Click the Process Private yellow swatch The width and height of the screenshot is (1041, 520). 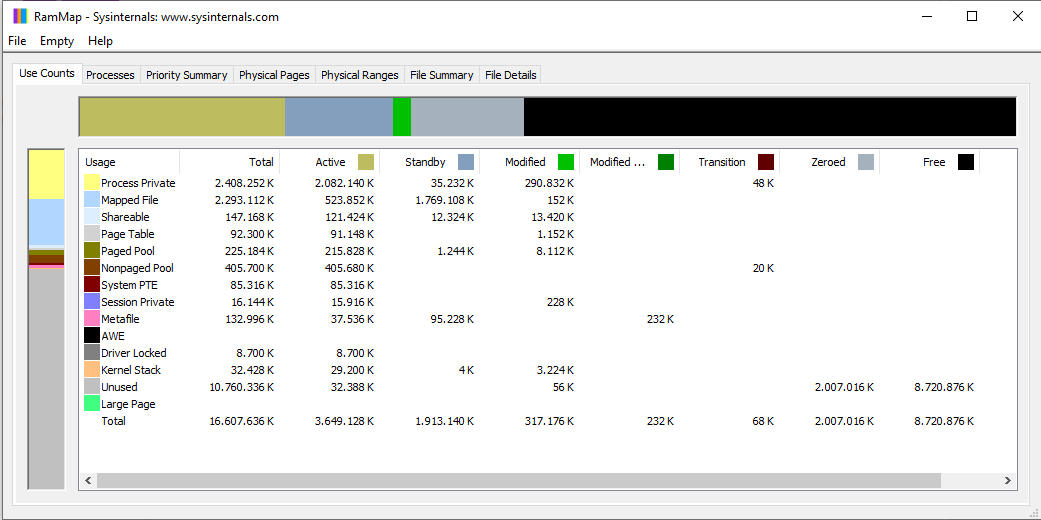(x=92, y=183)
